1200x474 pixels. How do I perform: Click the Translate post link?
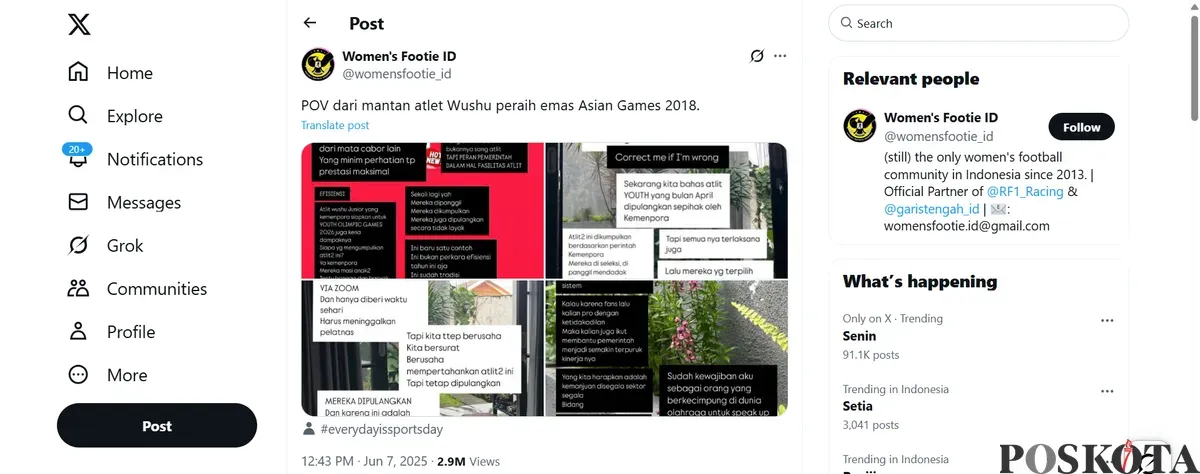[335, 125]
